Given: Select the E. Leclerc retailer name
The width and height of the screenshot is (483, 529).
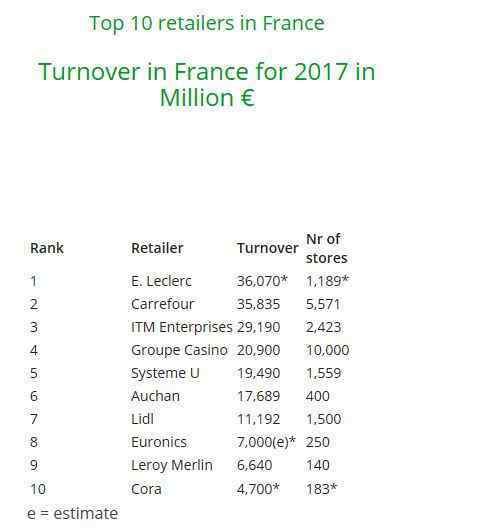Looking at the screenshot, I should point(161,281).
